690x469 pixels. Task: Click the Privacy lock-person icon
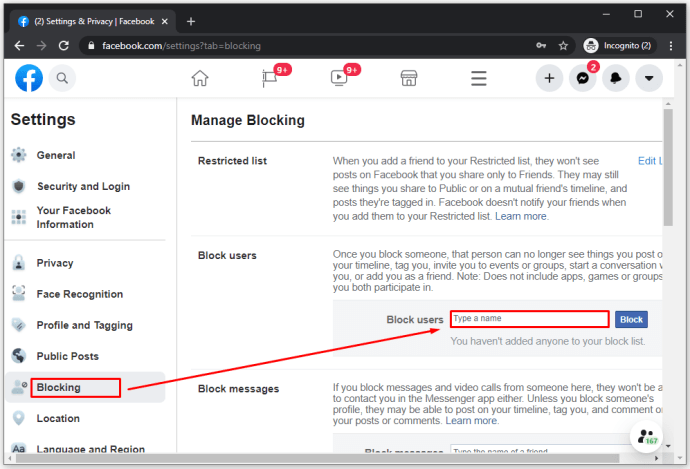(x=18, y=263)
